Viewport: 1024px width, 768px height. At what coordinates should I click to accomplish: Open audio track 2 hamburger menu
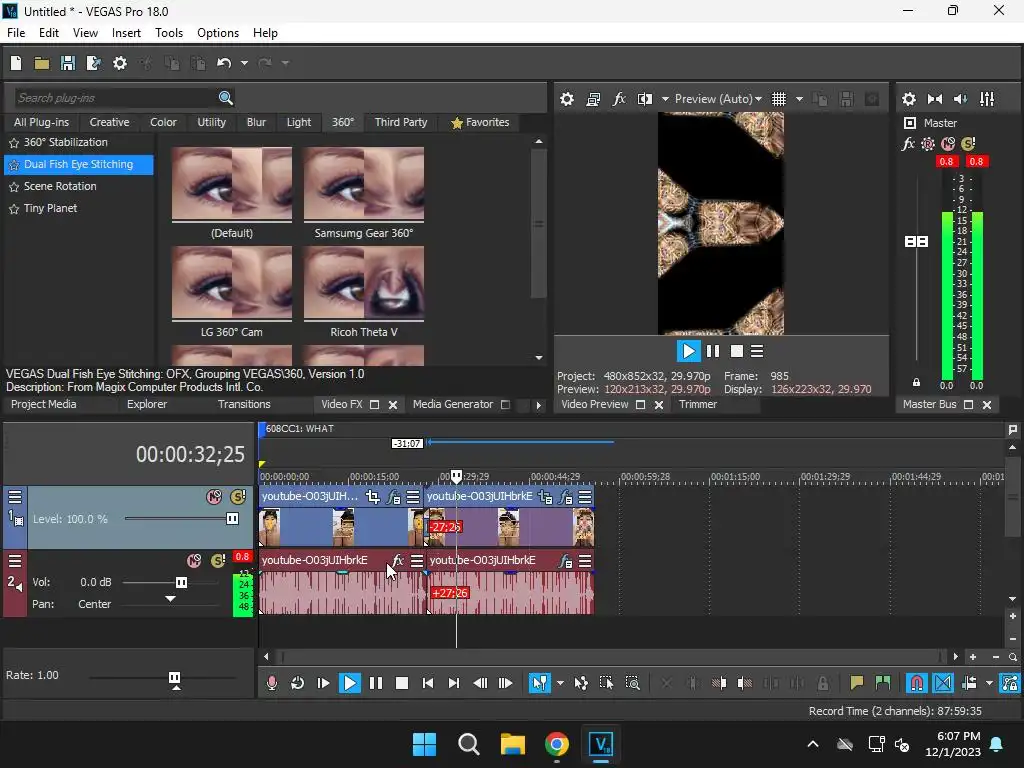(14, 560)
